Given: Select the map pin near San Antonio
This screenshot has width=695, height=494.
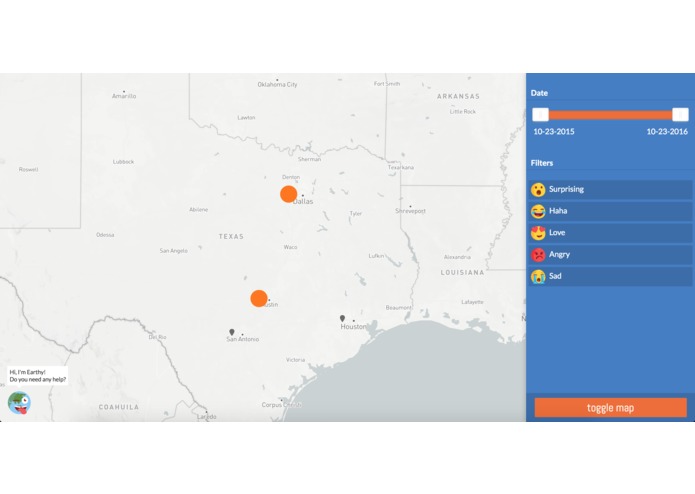Looking at the screenshot, I should tap(231, 332).
